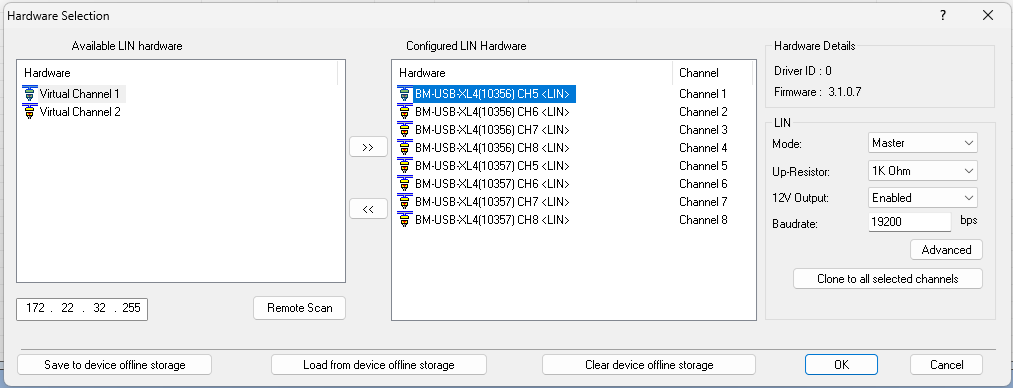This screenshot has width=1013, height=388.
Task: Click the Channel 2 cell
Action: pyautogui.click(x=703, y=112)
